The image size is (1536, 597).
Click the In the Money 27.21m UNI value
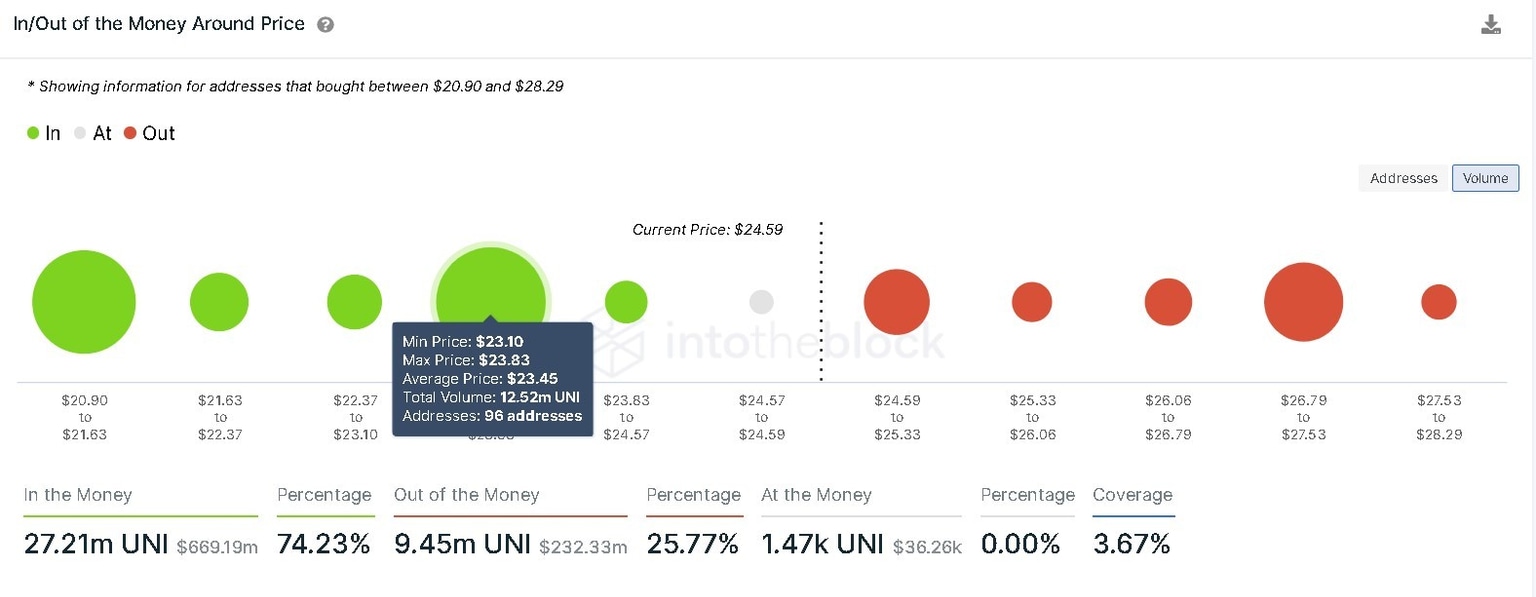(x=96, y=544)
